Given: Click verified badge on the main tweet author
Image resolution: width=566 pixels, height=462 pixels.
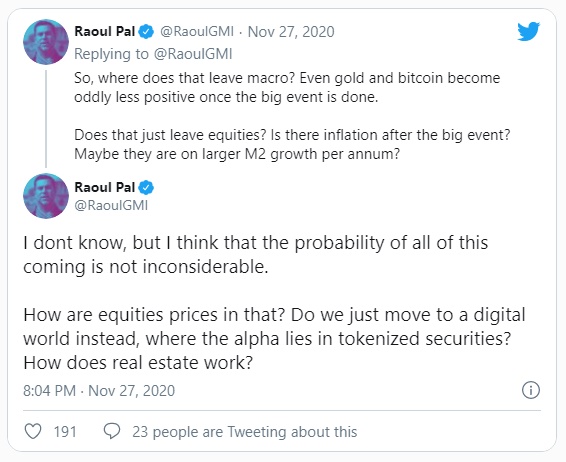Looking at the screenshot, I should 146,188.
